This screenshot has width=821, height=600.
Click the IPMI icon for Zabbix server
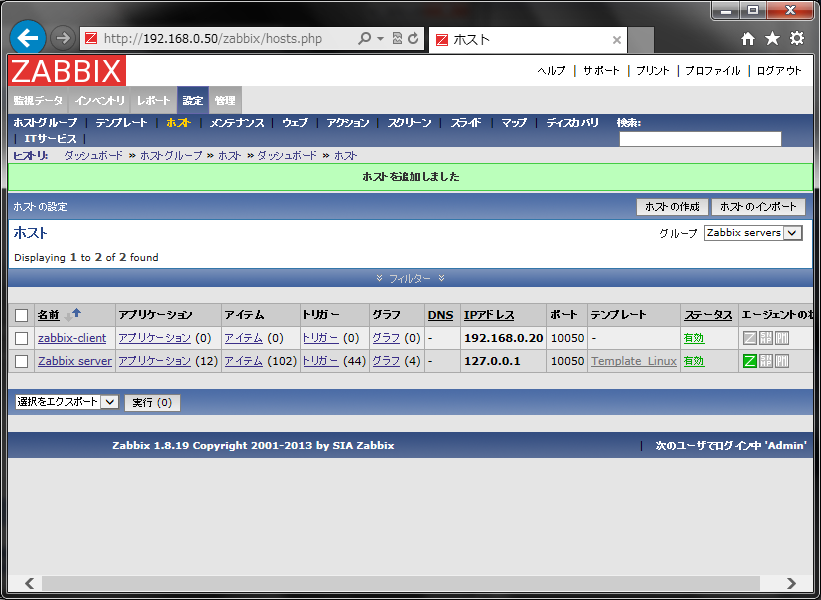click(782, 361)
